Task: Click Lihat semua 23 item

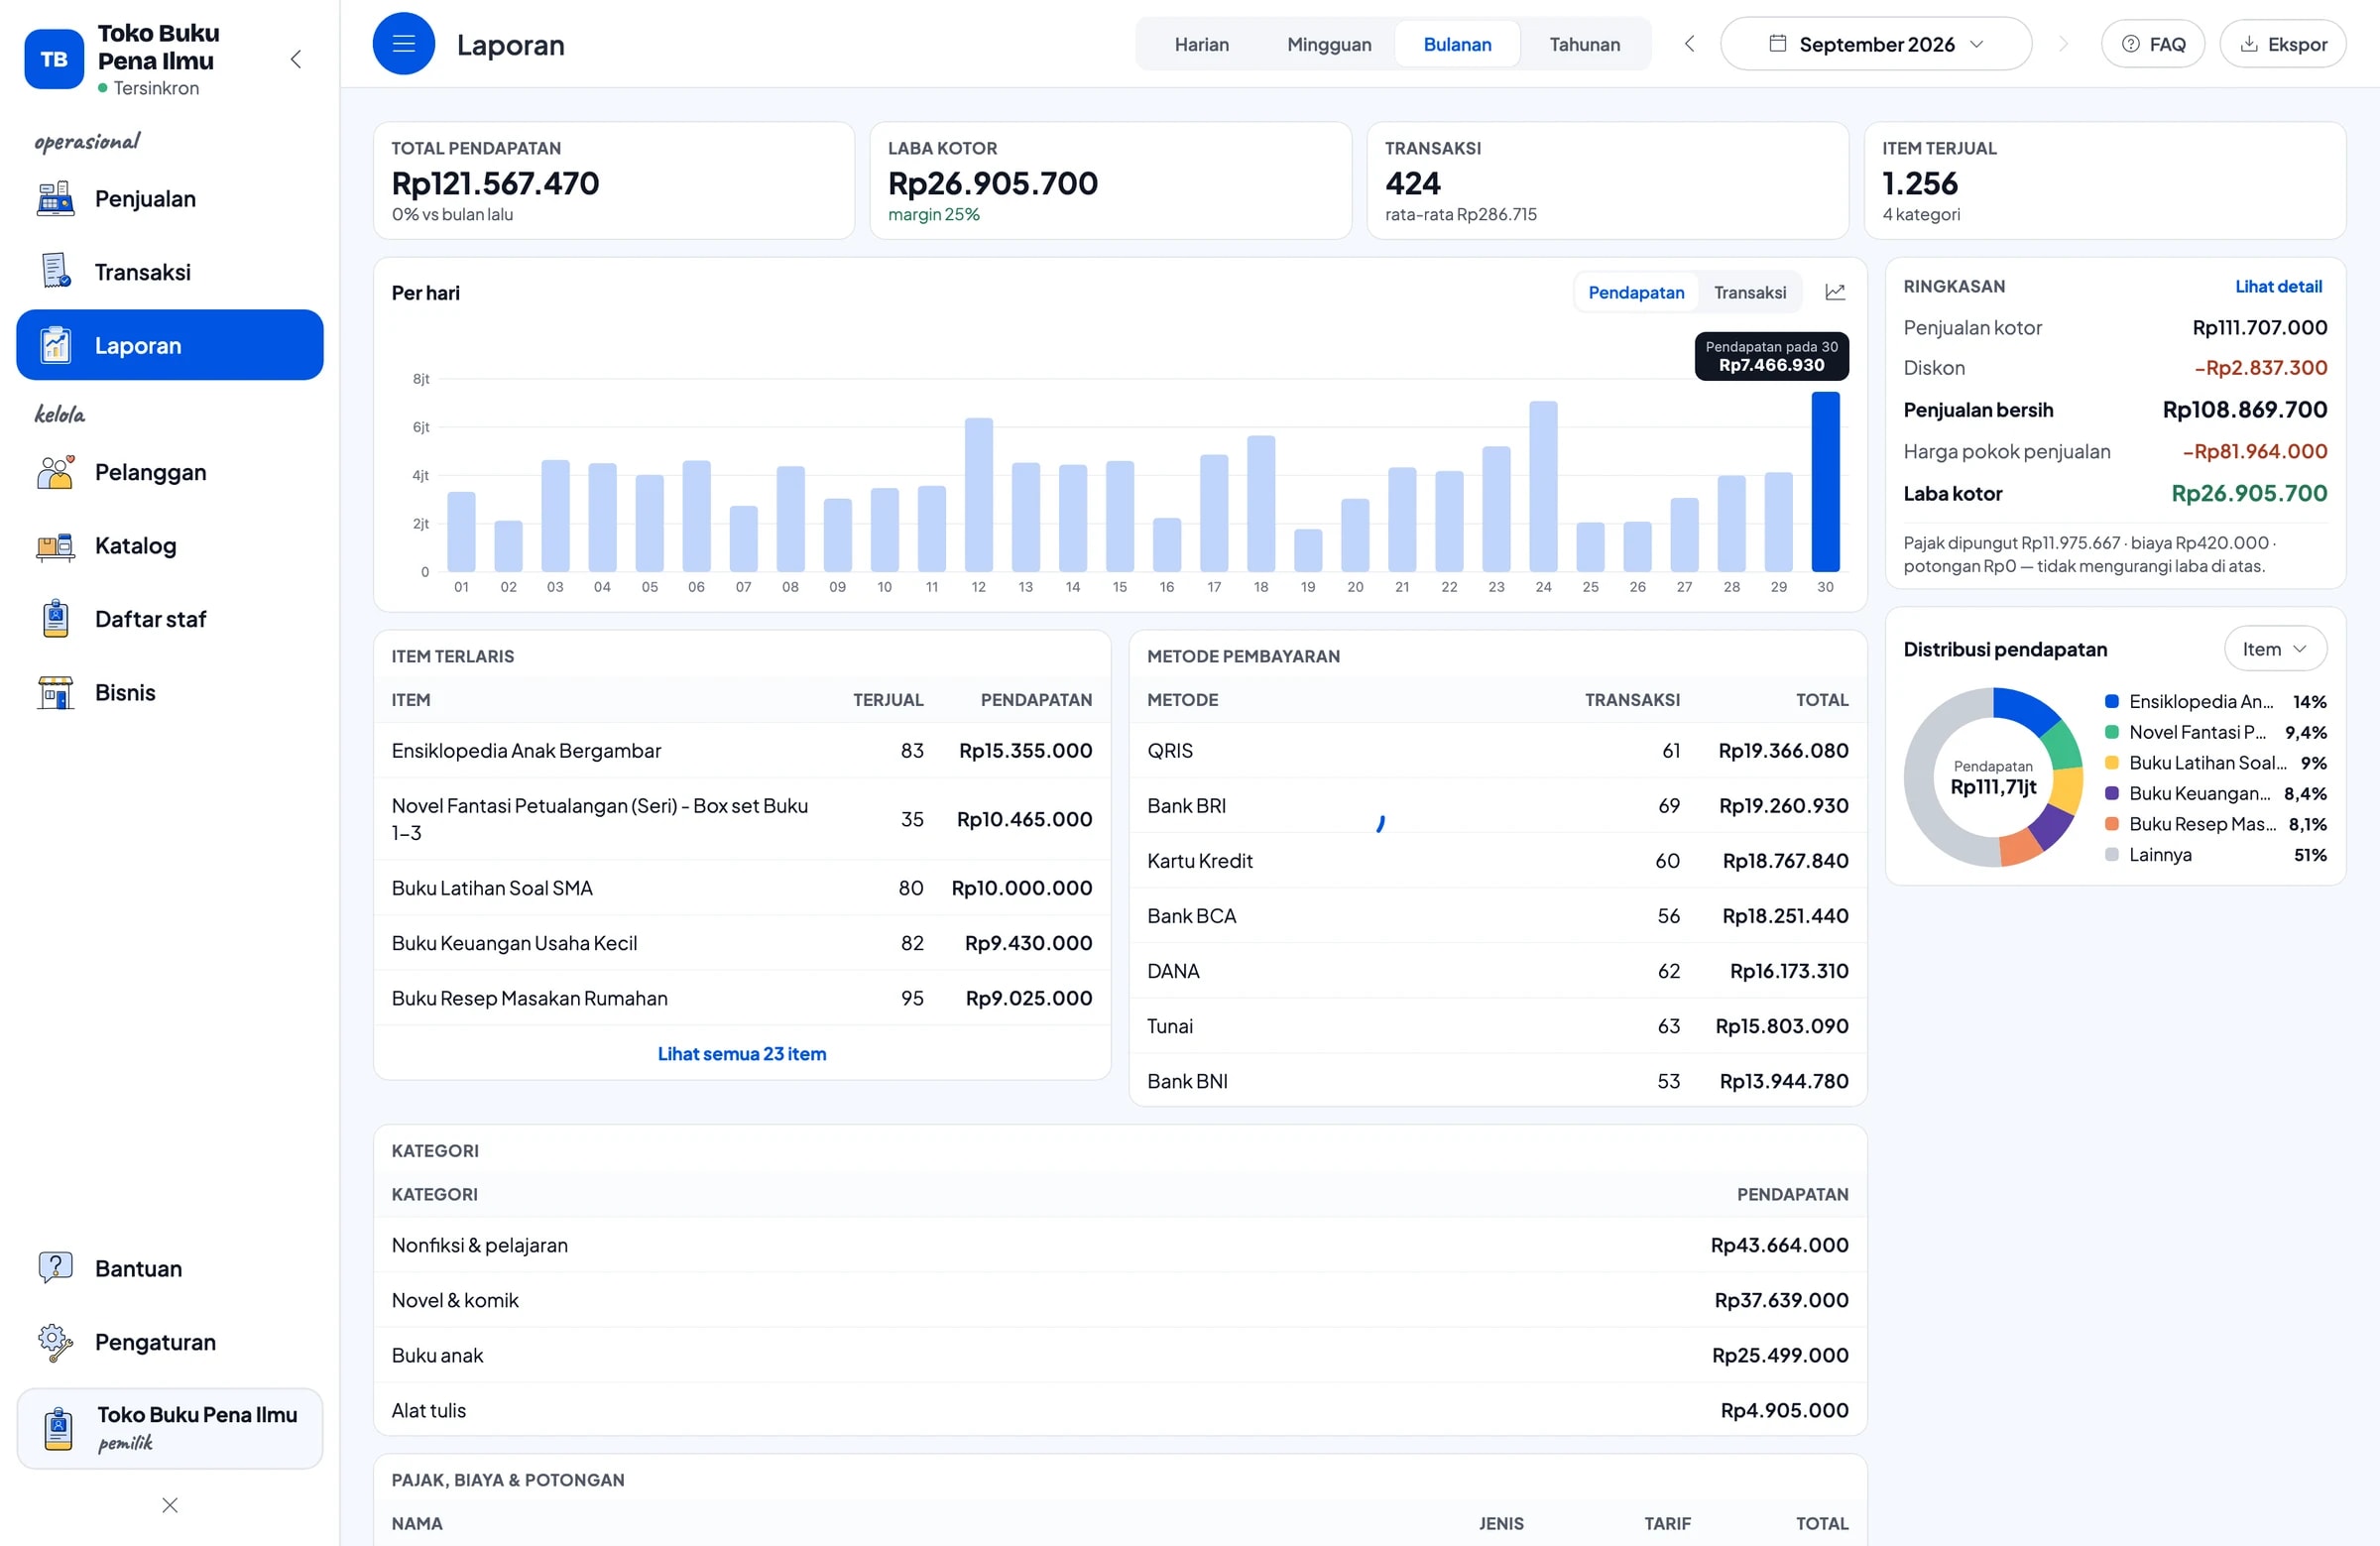Action: (x=742, y=1053)
